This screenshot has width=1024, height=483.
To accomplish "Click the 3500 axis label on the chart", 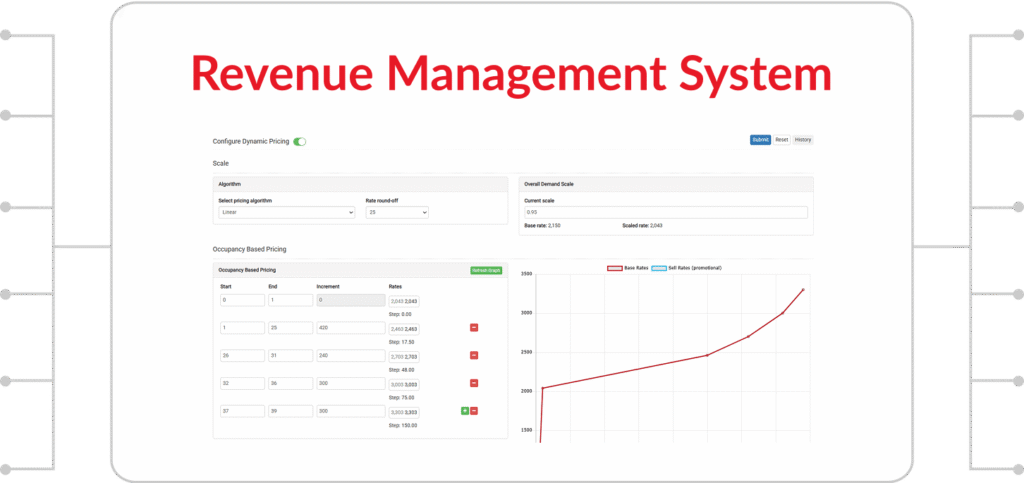I will pyautogui.click(x=527, y=274).
